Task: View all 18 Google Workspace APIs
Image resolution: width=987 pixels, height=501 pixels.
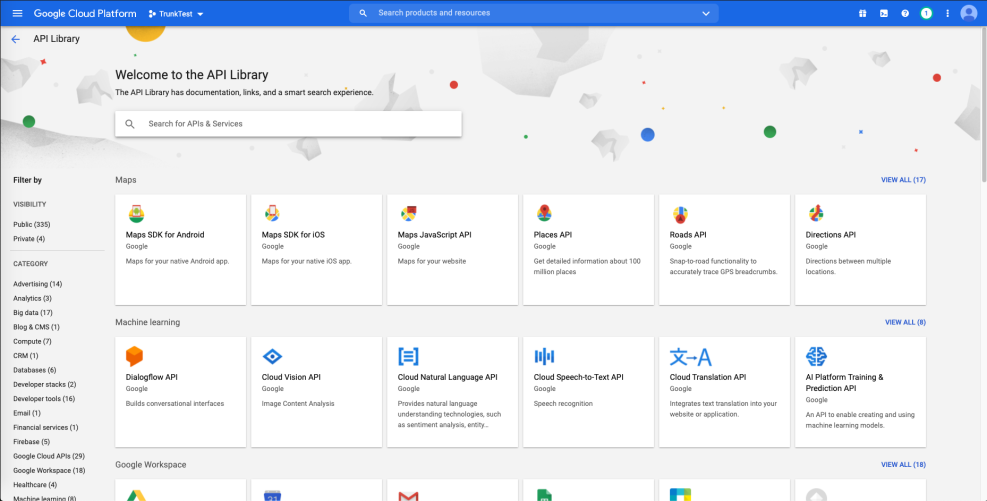Action: 903,464
